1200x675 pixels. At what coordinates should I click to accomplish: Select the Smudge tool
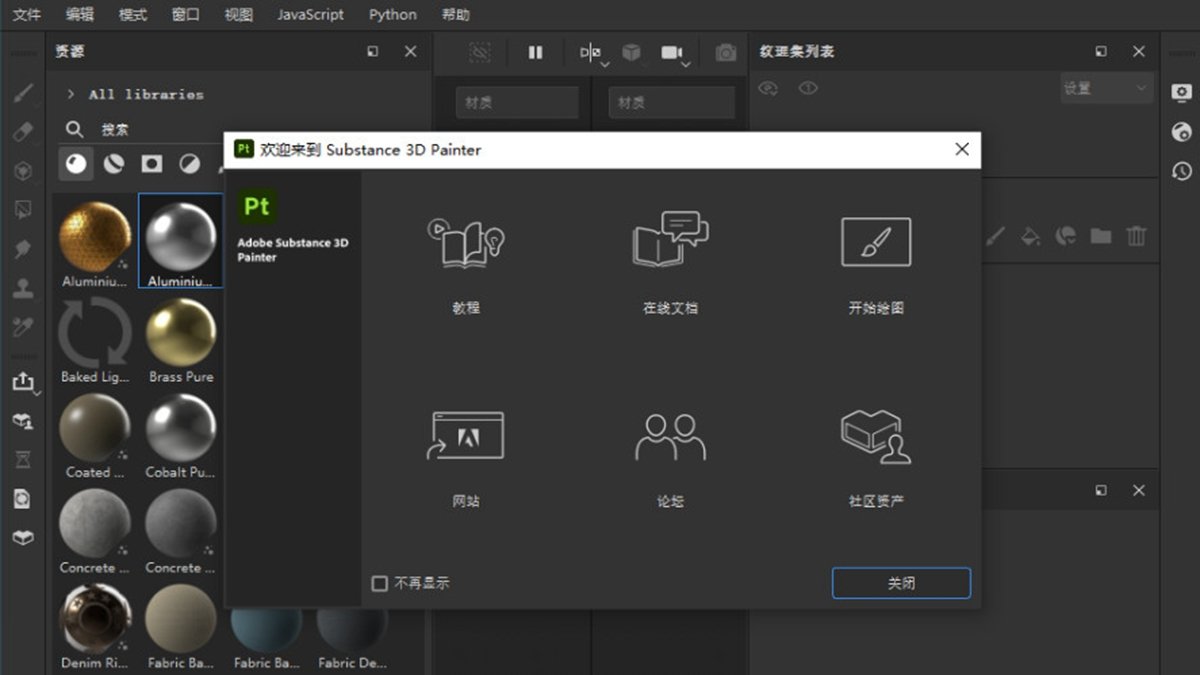coord(23,249)
